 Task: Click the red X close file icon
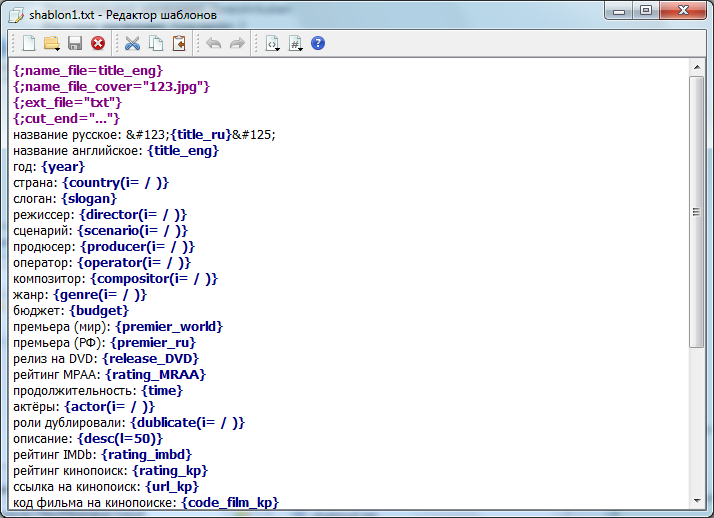click(x=98, y=43)
